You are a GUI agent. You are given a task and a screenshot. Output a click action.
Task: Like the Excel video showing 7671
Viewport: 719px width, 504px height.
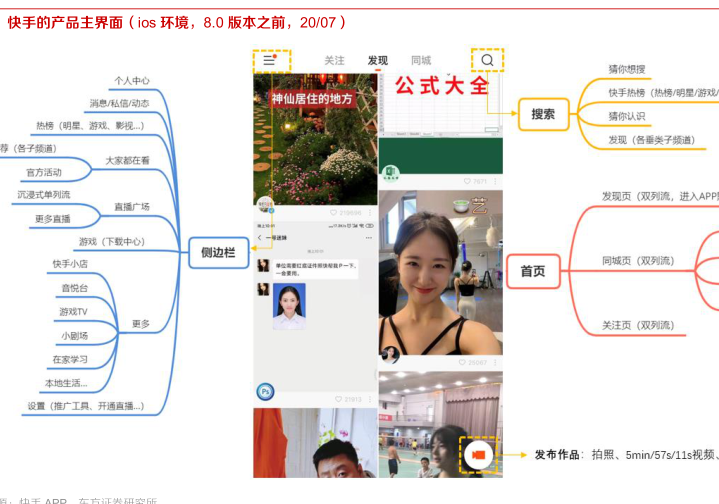(467, 182)
